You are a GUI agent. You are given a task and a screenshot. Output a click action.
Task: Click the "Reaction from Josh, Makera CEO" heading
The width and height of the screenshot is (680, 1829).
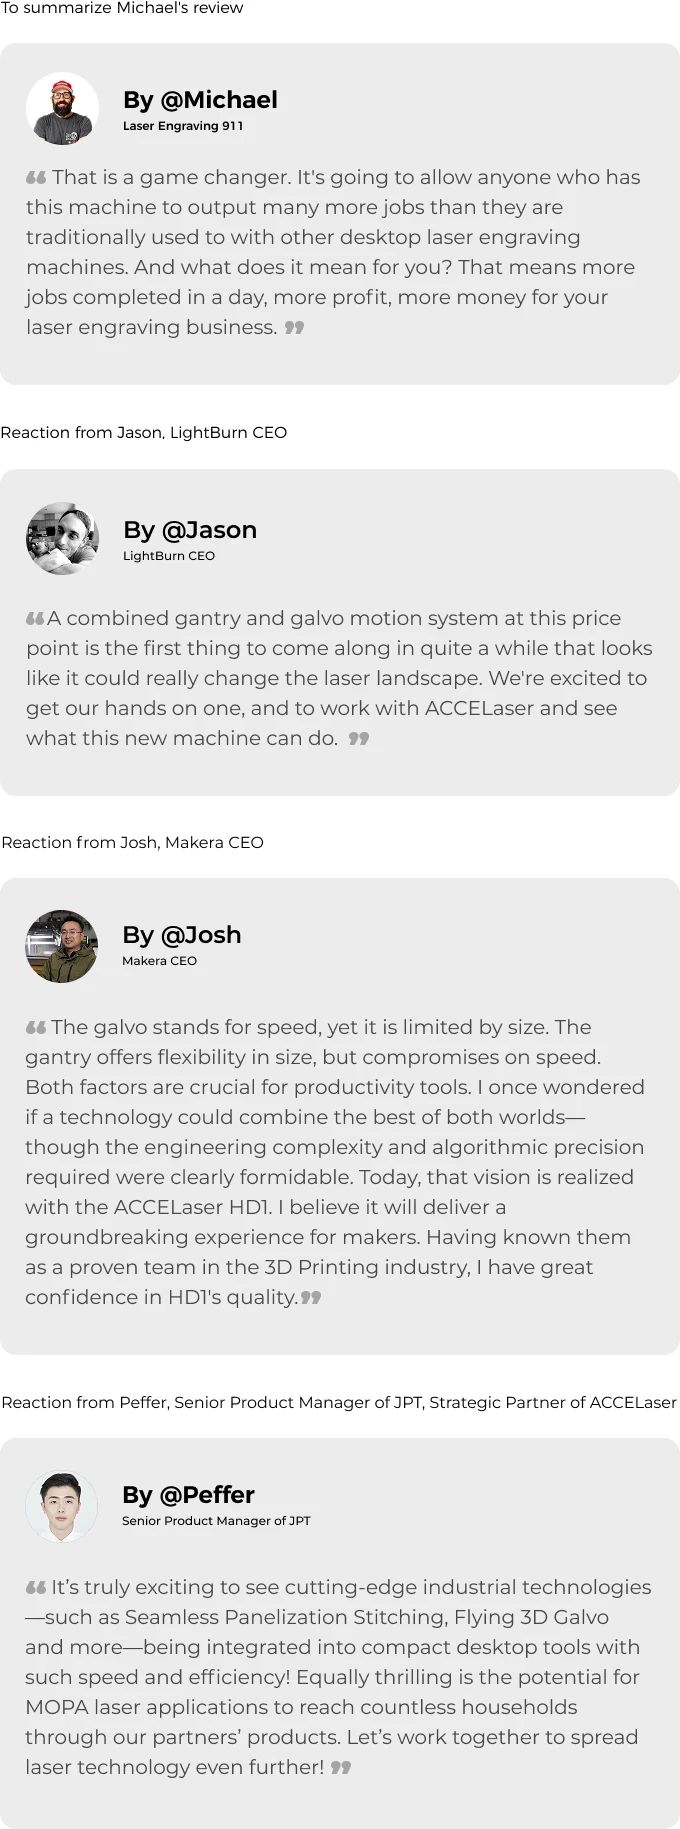[x=132, y=843]
